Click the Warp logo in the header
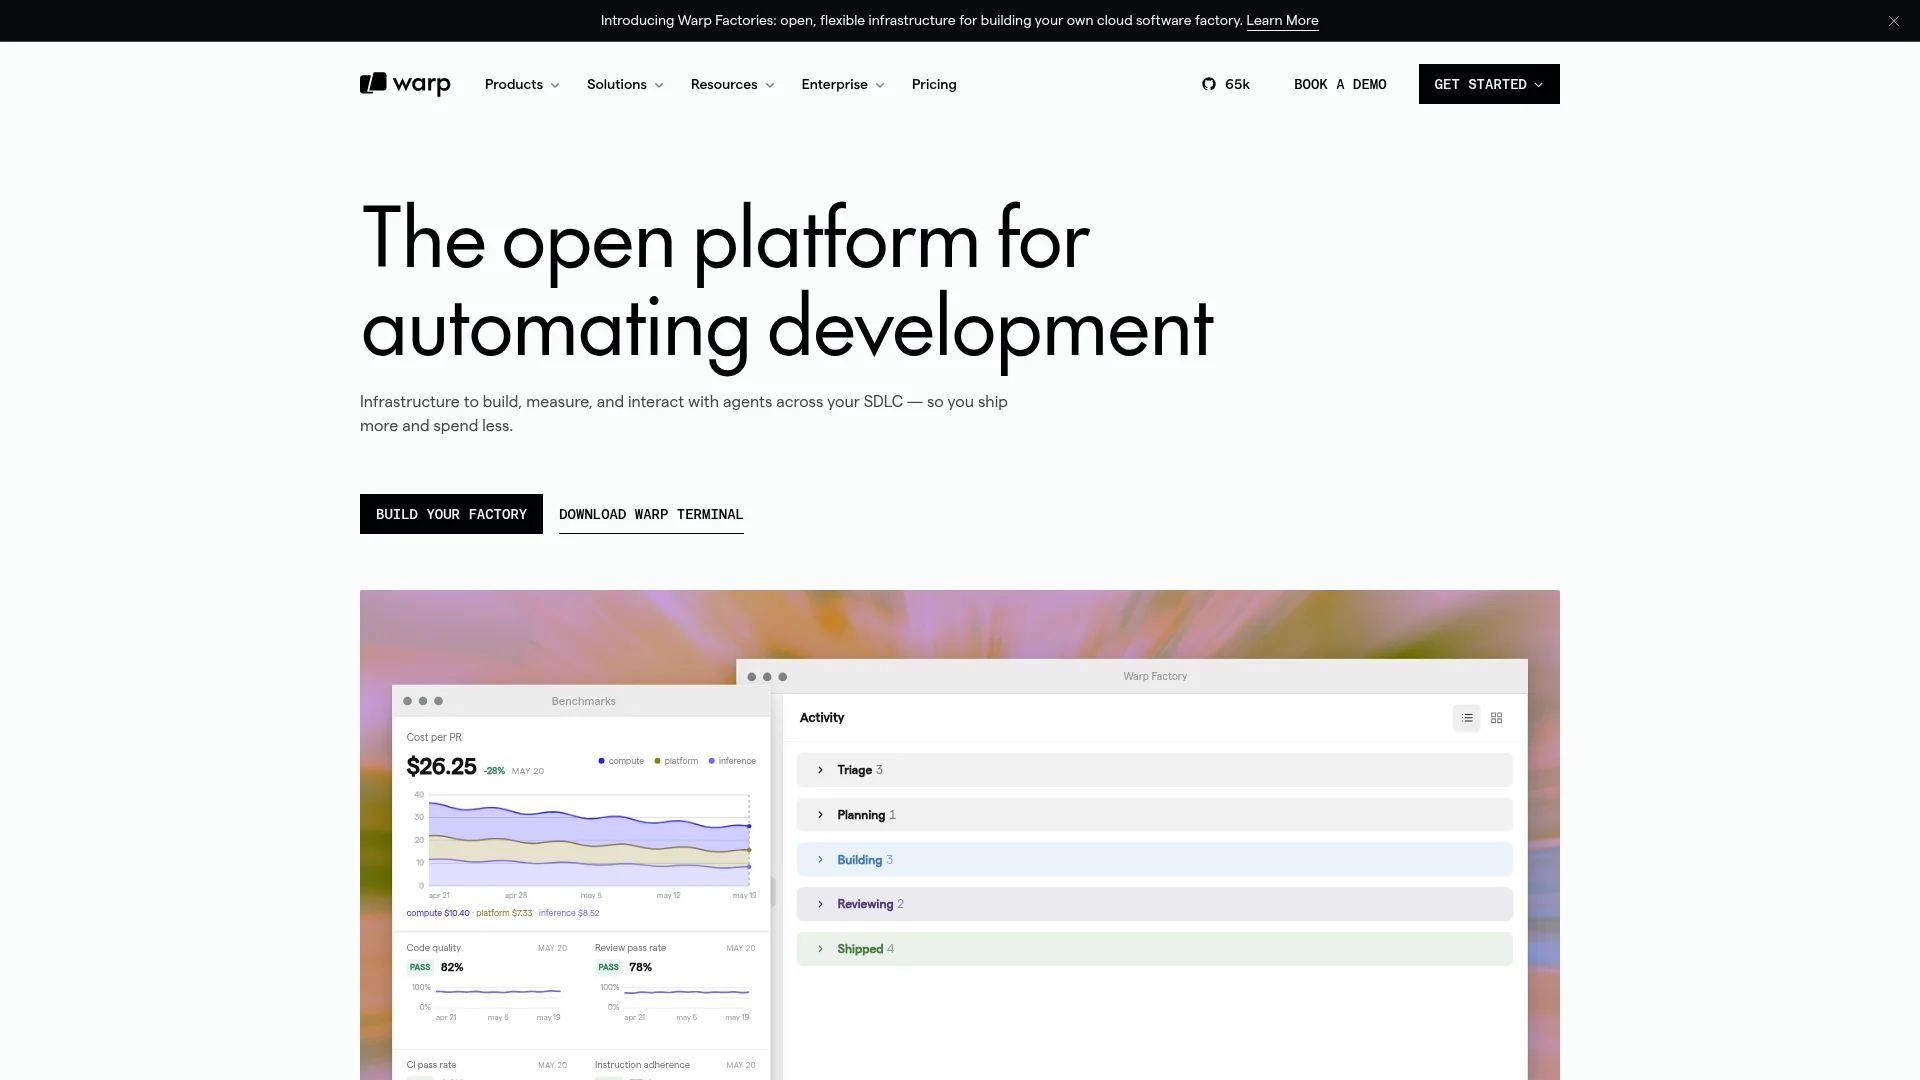Viewport: 1920px width, 1080px height. coord(405,84)
